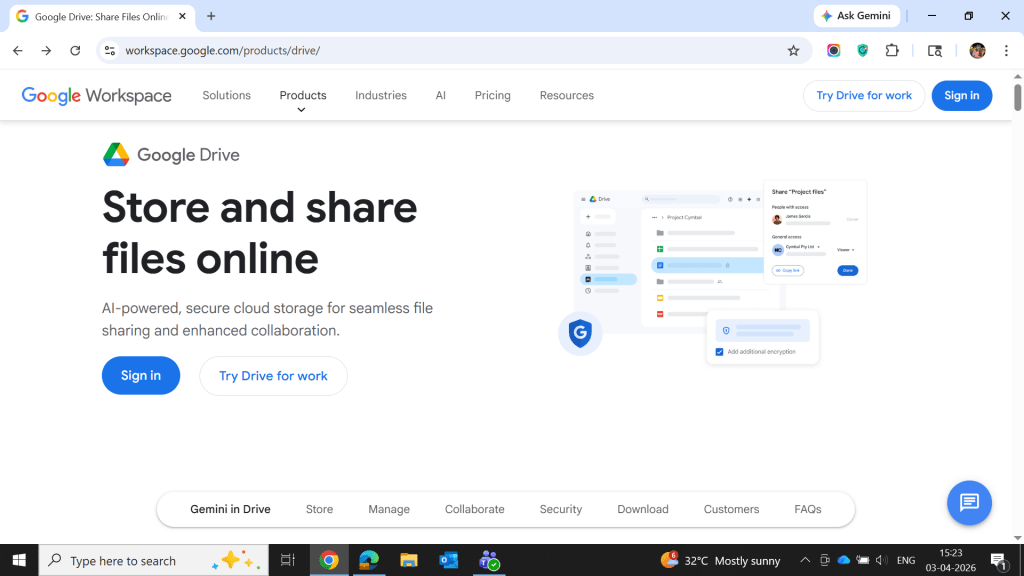Expand hidden icons in the system tray
1024x576 pixels.
804,560
